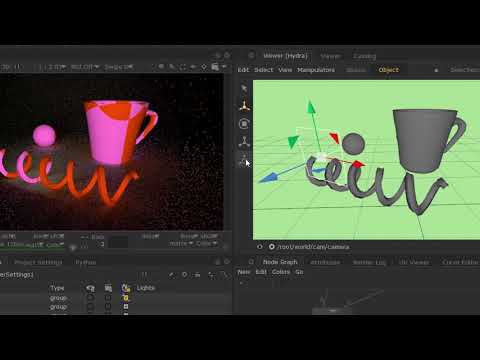Click the render column header icon
The image size is (480, 360).
108,288
